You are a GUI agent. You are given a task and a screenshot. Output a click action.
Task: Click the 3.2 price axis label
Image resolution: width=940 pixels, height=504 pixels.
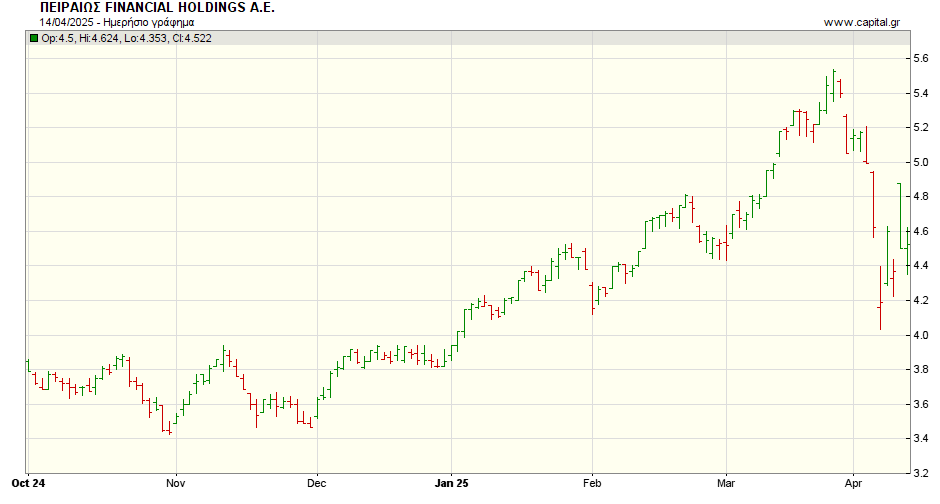pos(920,473)
